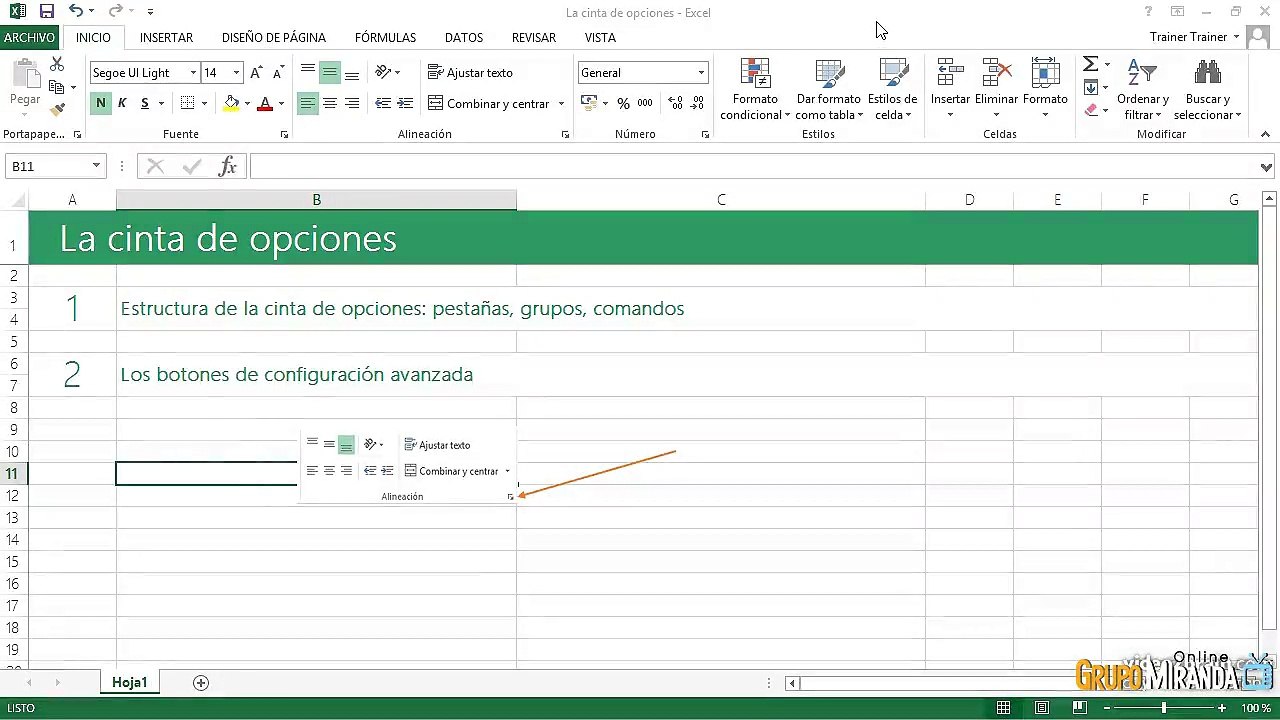Toggle center horizontal alignment in the ribbon
Image resolution: width=1280 pixels, height=720 pixels.
tap(329, 103)
